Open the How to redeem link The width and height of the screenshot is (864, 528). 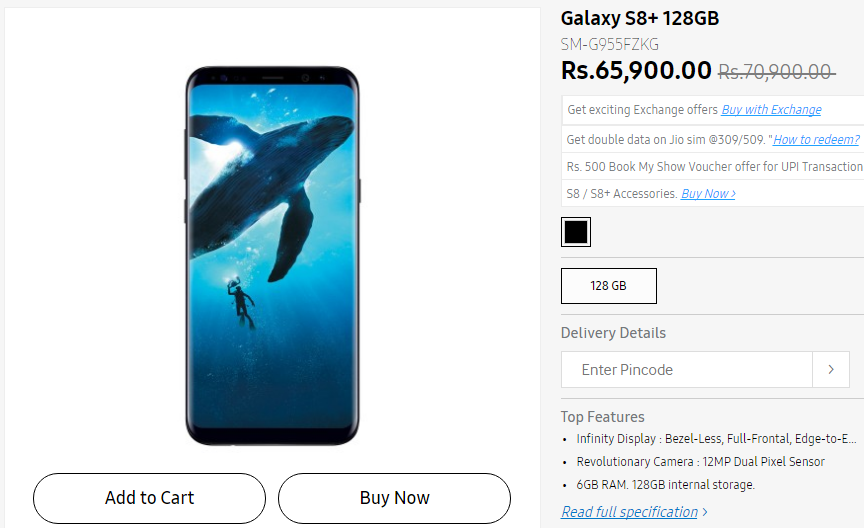click(816, 139)
